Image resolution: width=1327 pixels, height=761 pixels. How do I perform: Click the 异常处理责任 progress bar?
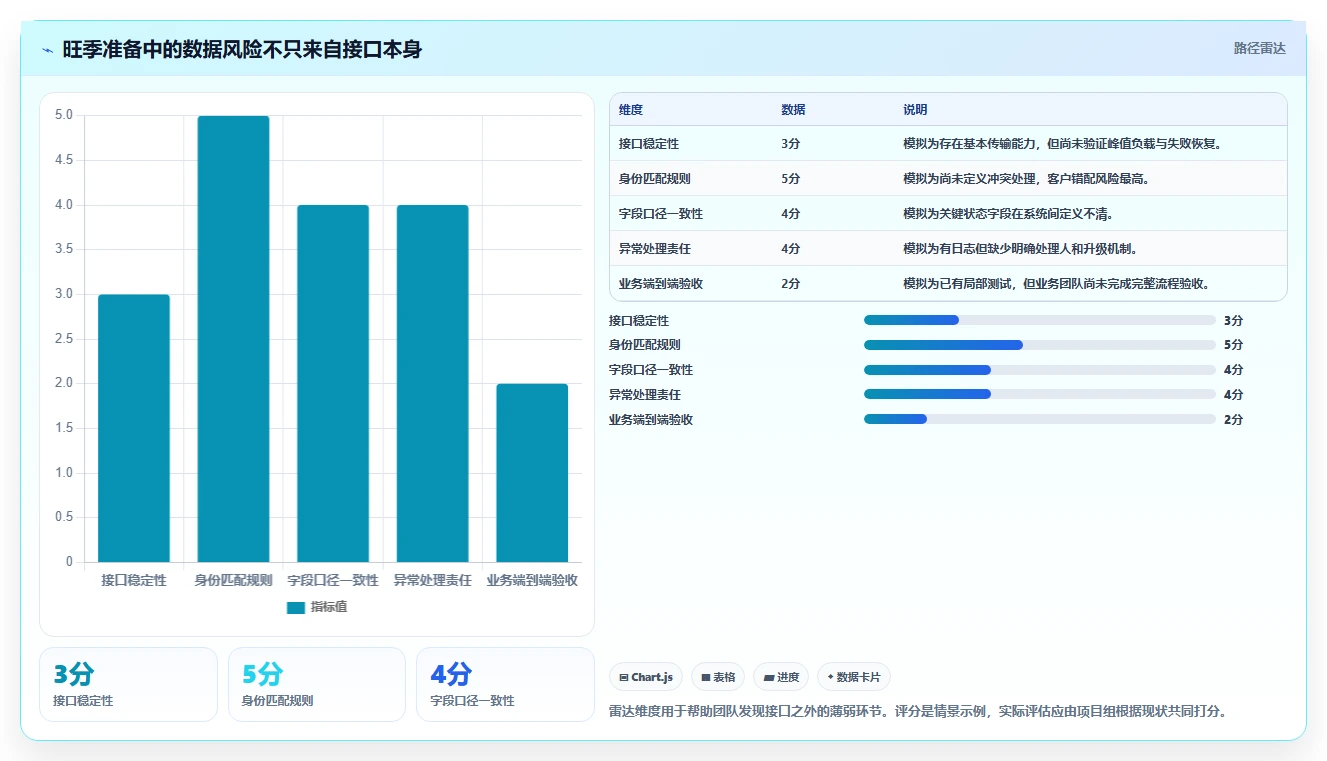[1040, 394]
